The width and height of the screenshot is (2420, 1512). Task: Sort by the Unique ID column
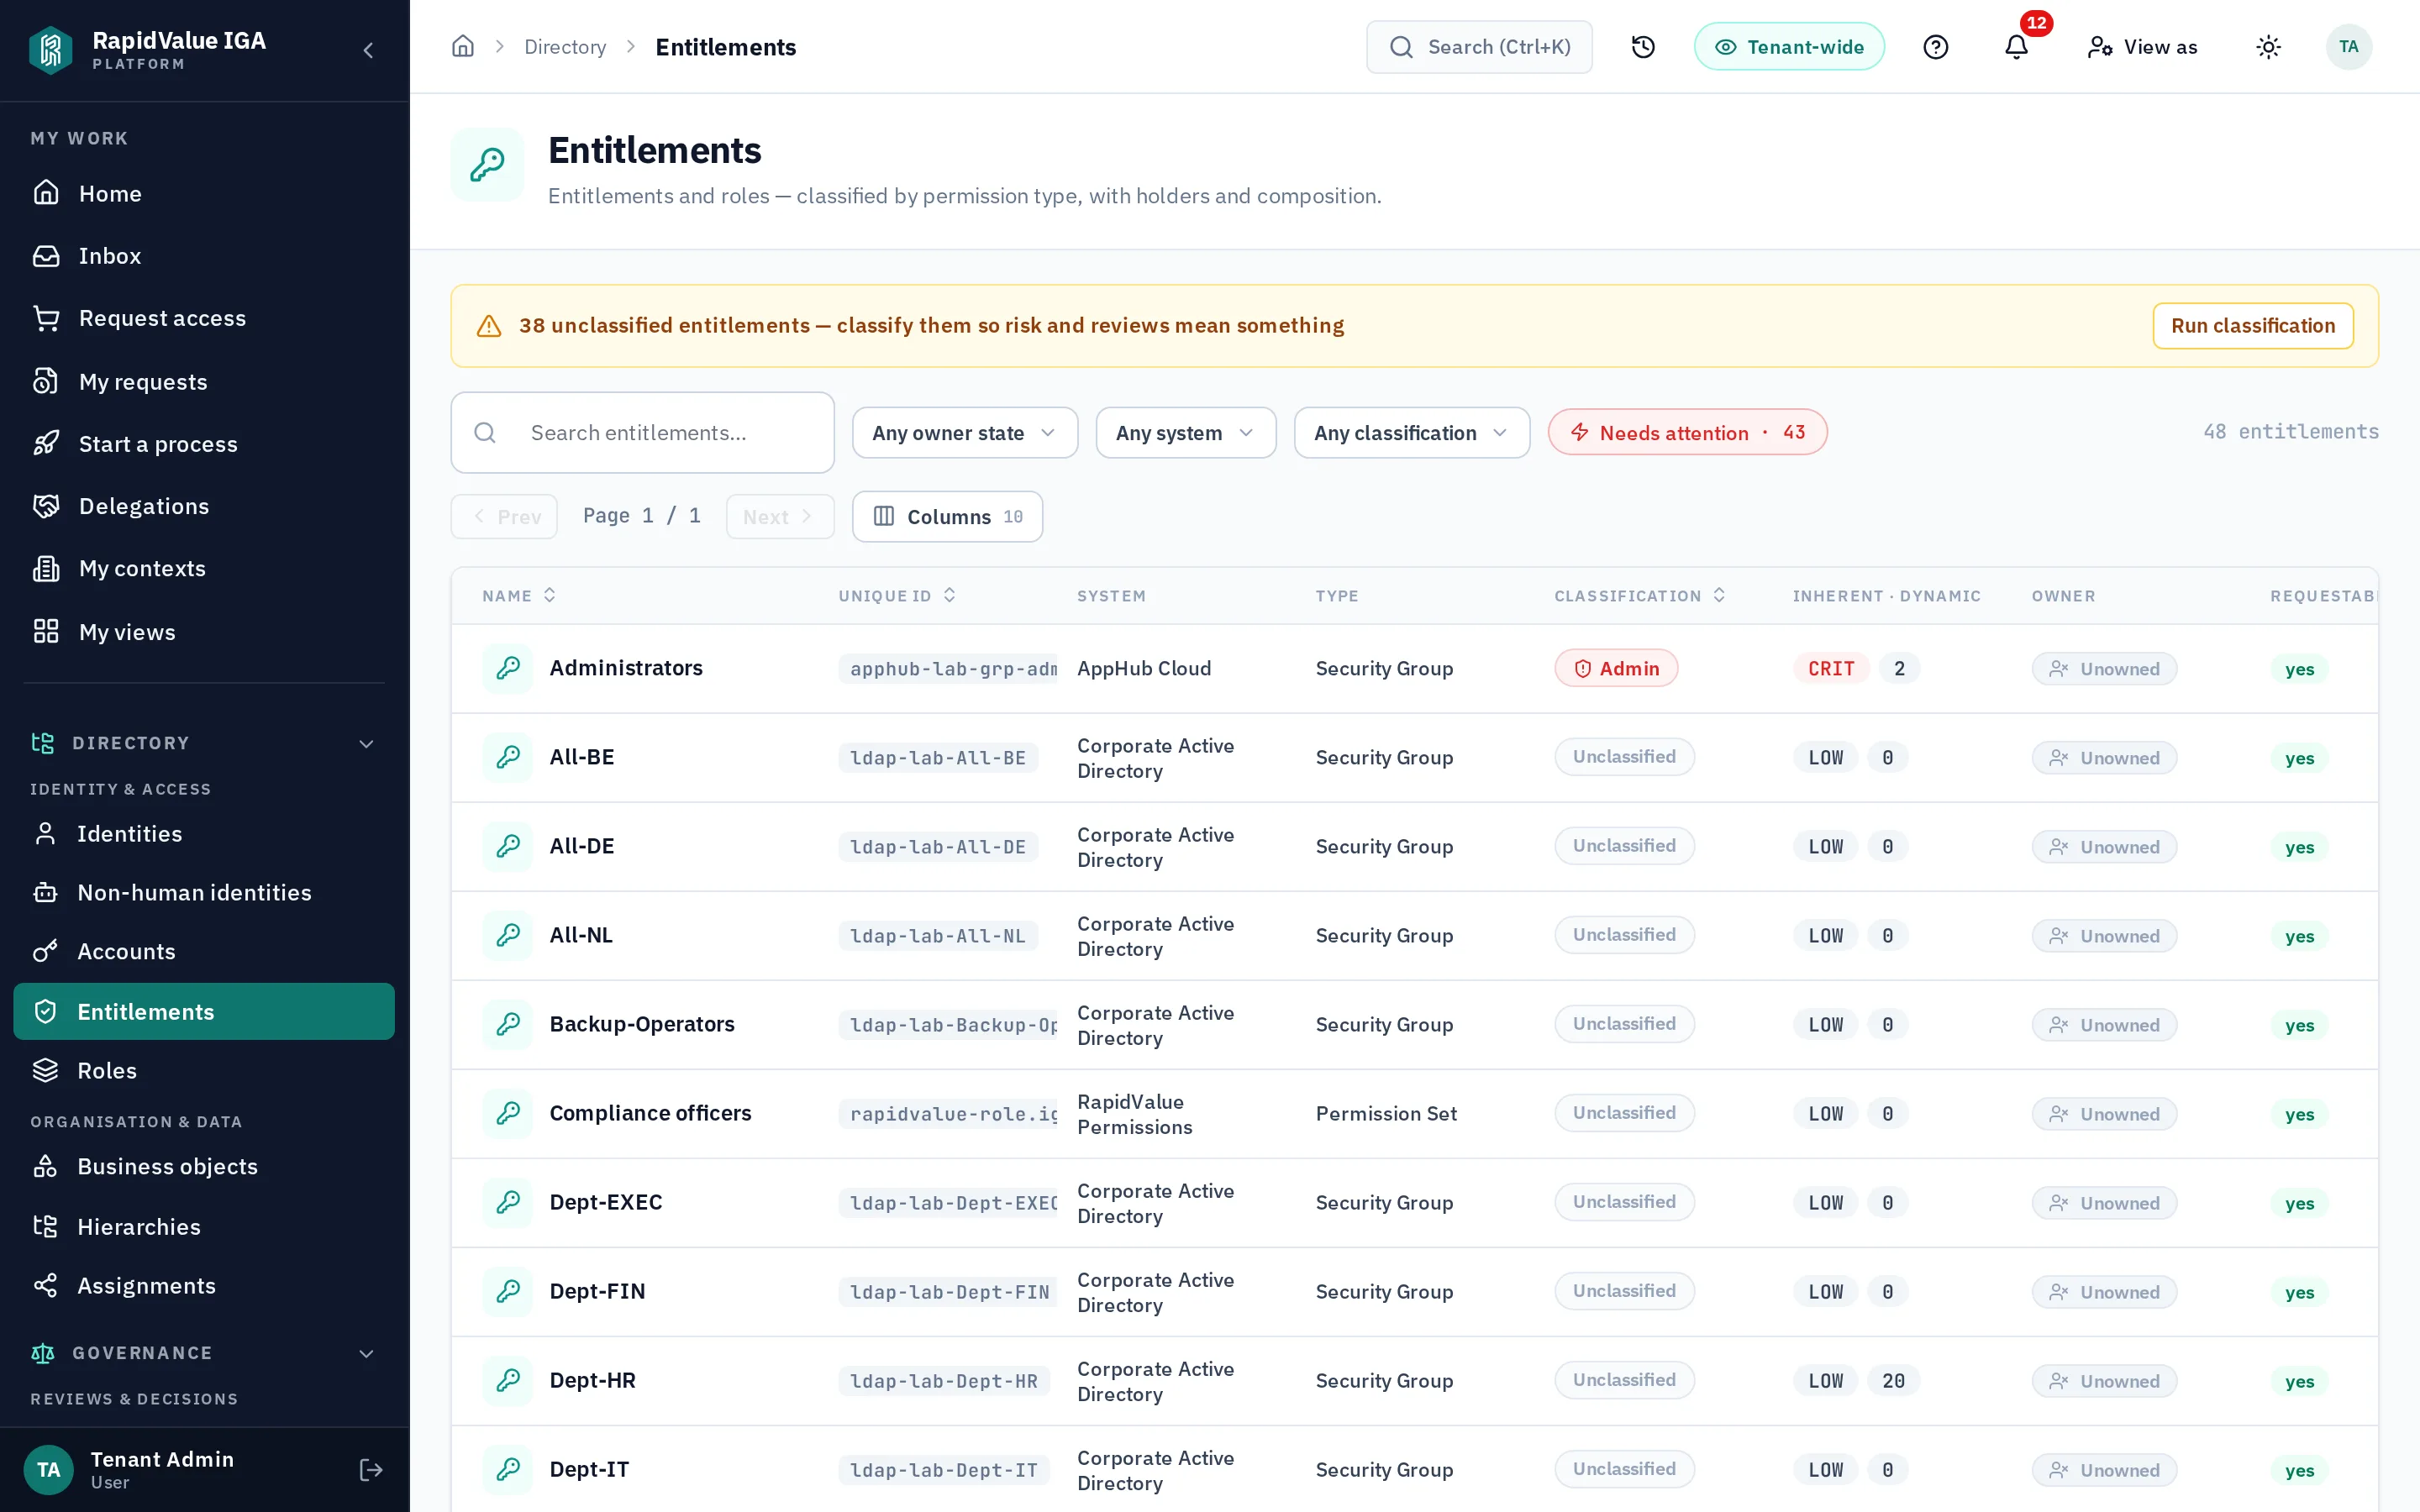click(x=897, y=596)
